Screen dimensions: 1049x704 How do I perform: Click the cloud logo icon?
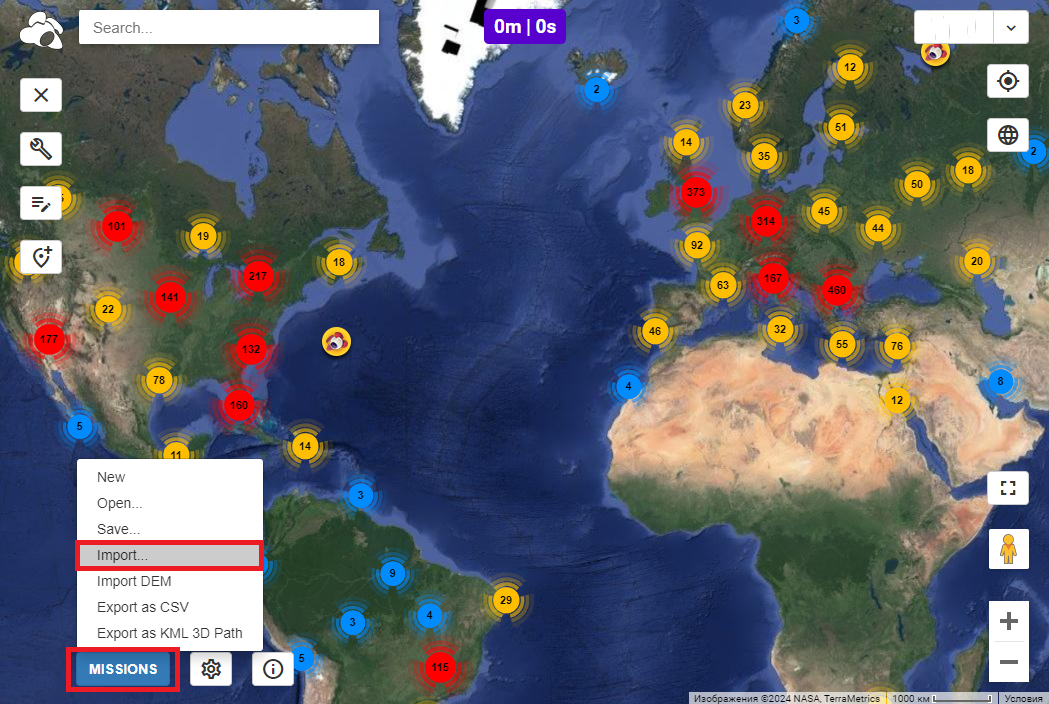[41, 30]
